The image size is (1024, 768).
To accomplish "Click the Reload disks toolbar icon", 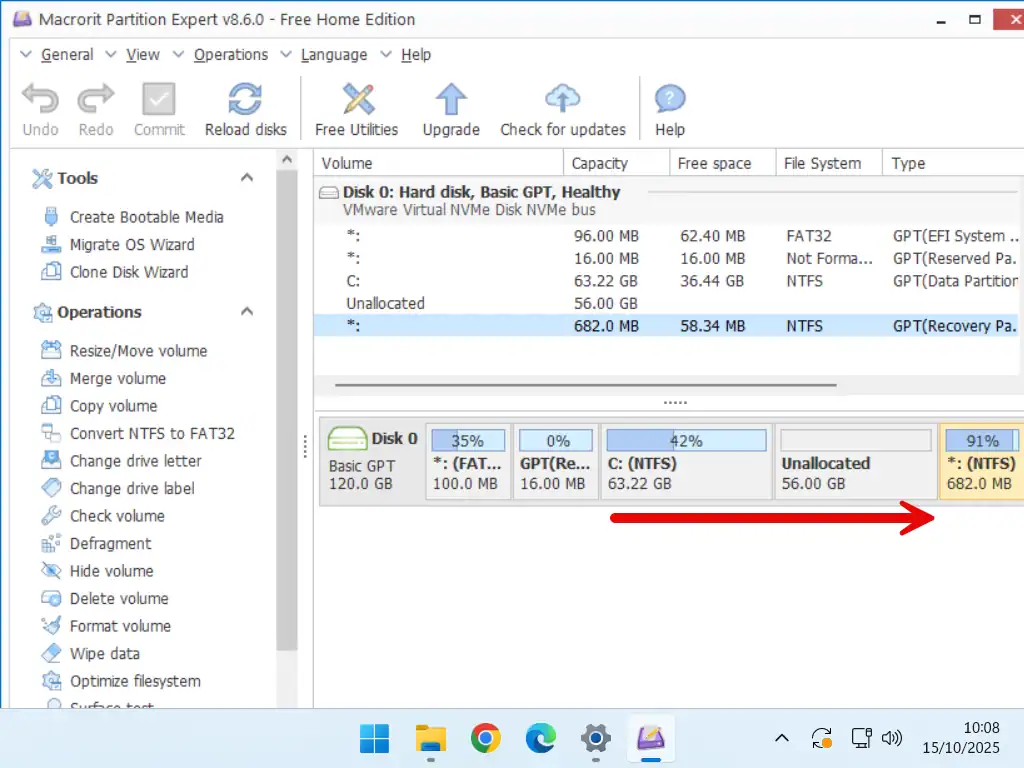I will 245,100.
